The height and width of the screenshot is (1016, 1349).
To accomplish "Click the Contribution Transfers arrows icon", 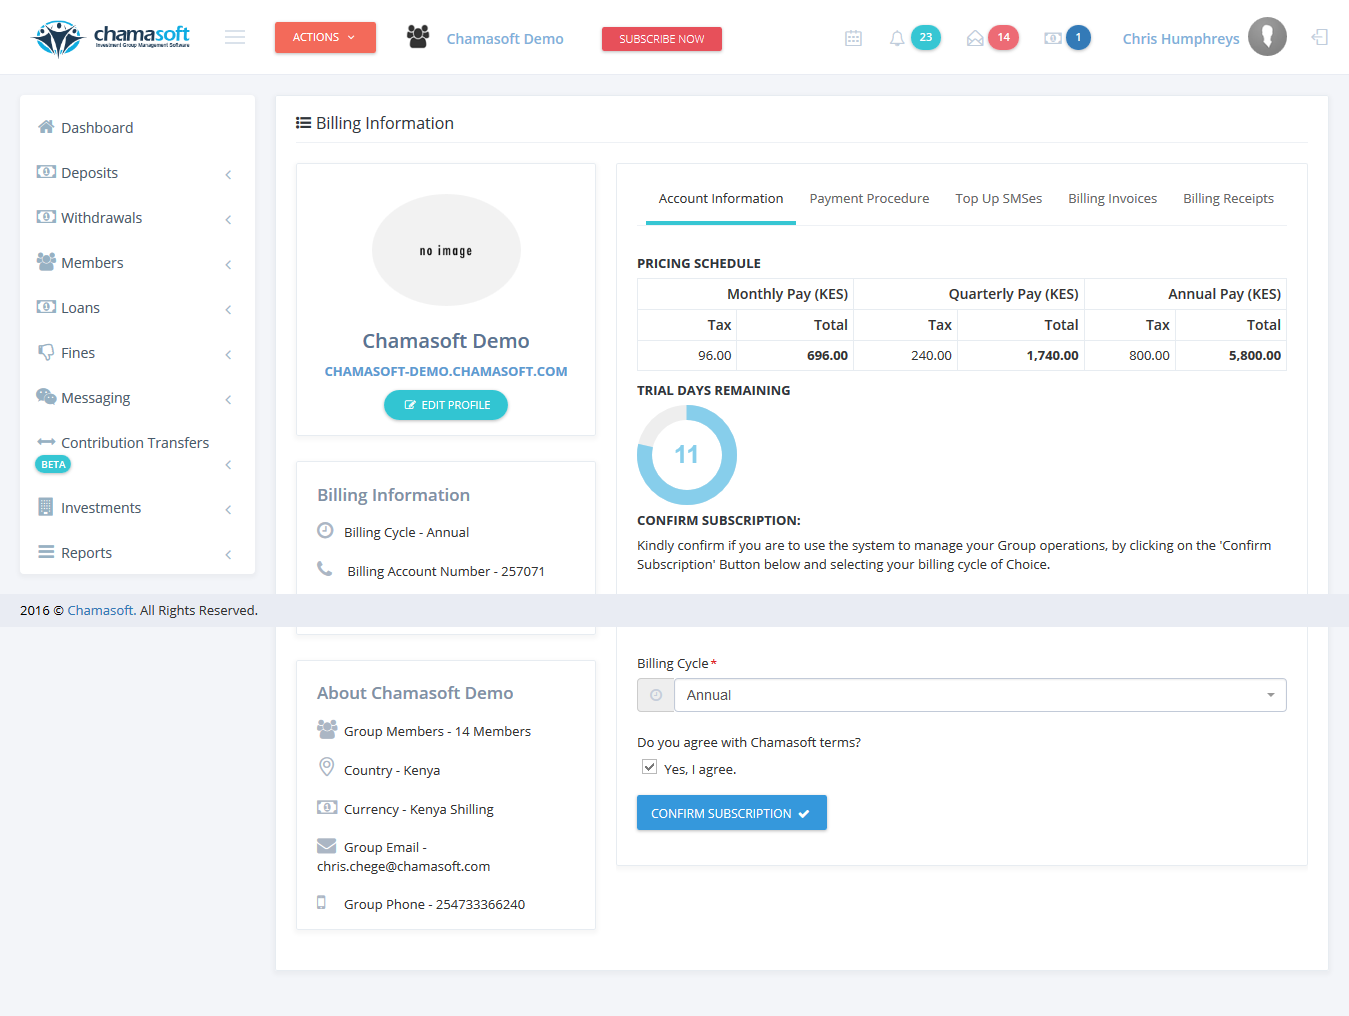I will pyautogui.click(x=46, y=442).
